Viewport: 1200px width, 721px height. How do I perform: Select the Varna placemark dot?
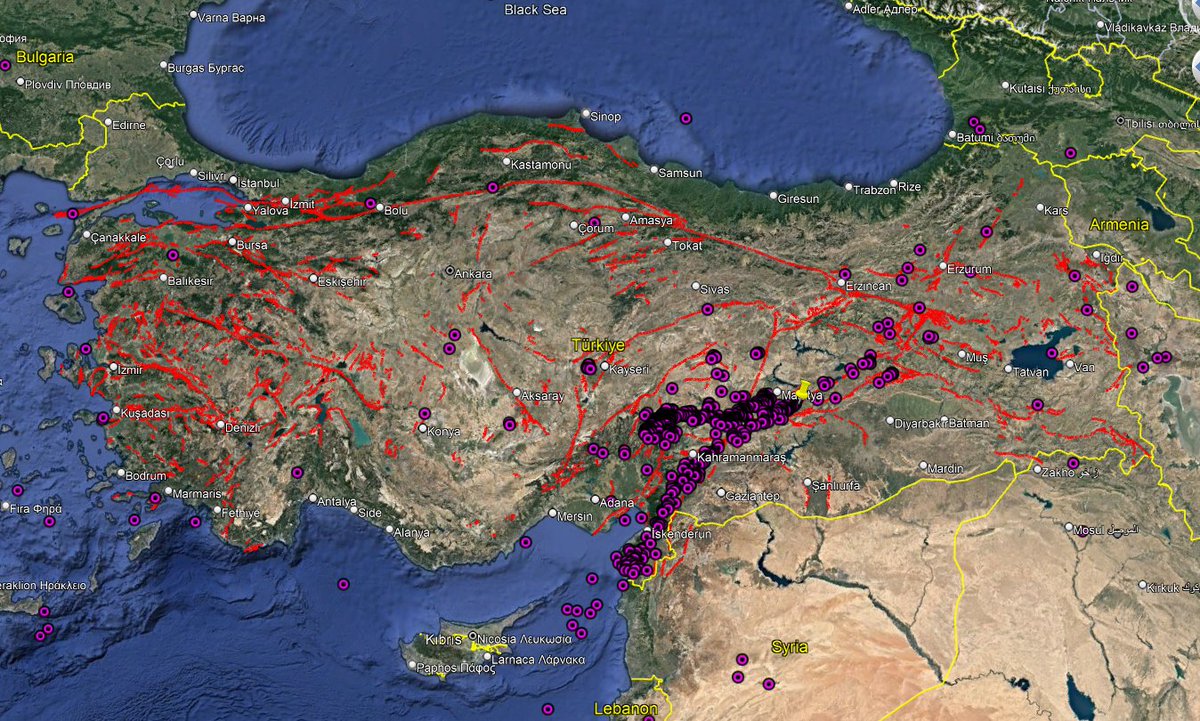(x=193, y=17)
